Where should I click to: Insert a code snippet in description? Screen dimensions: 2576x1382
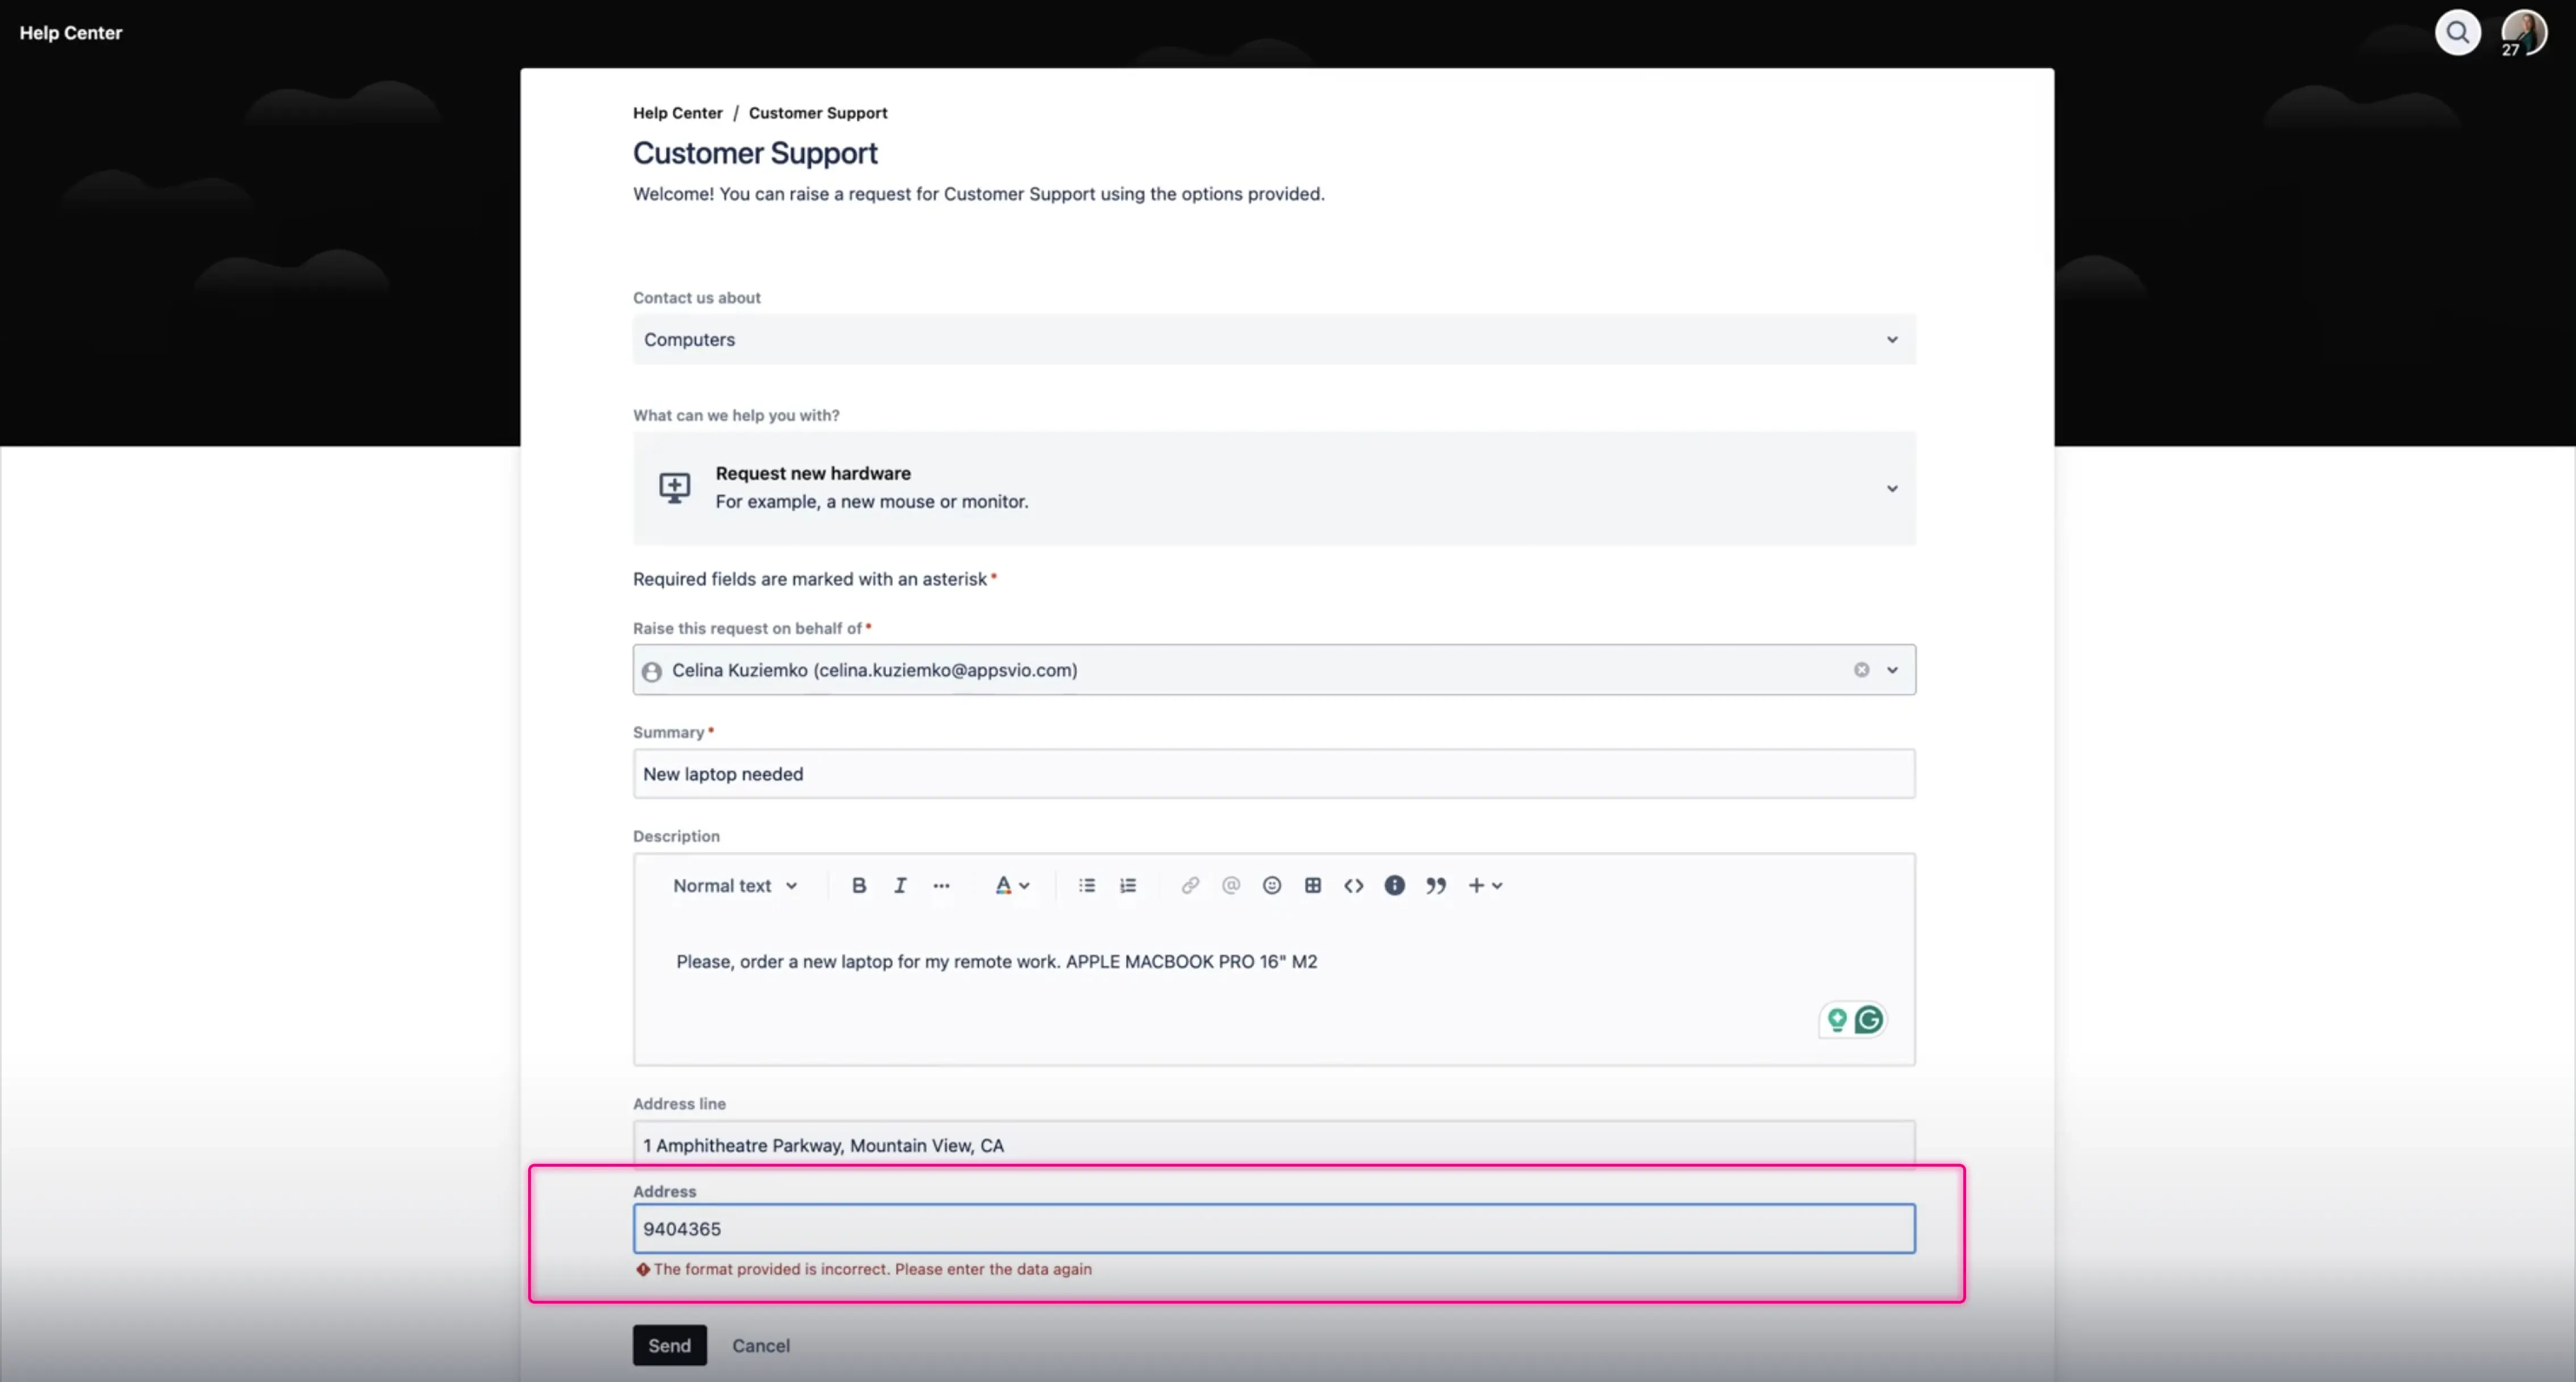click(x=1353, y=885)
